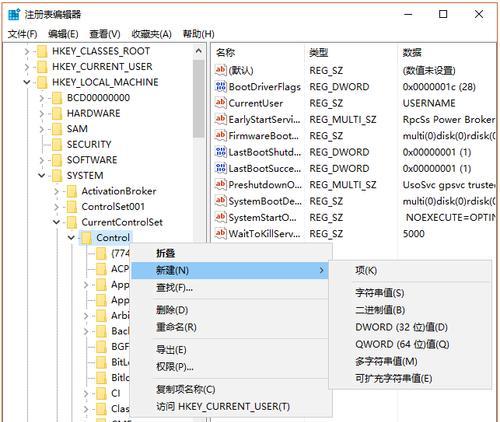Open the 收藏夹(A) menu

coord(151,34)
